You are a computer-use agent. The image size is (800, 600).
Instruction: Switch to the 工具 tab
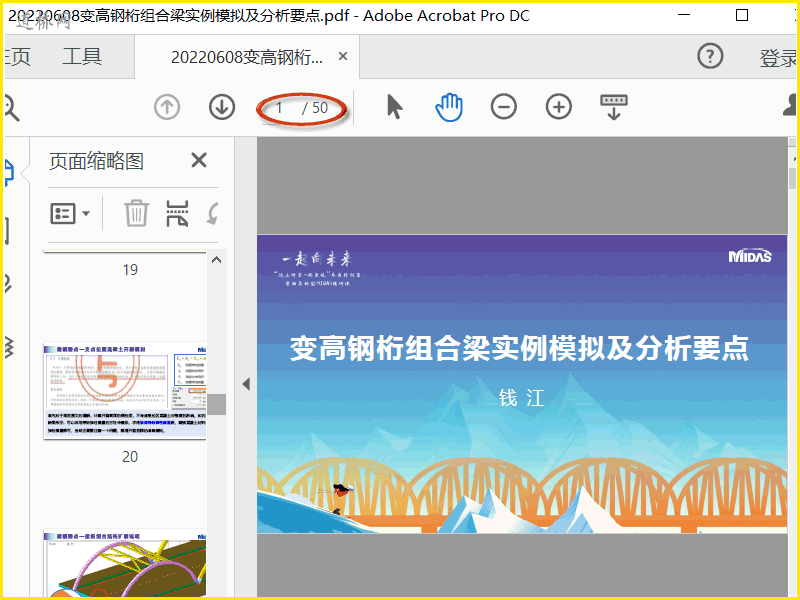pyautogui.click(x=82, y=57)
